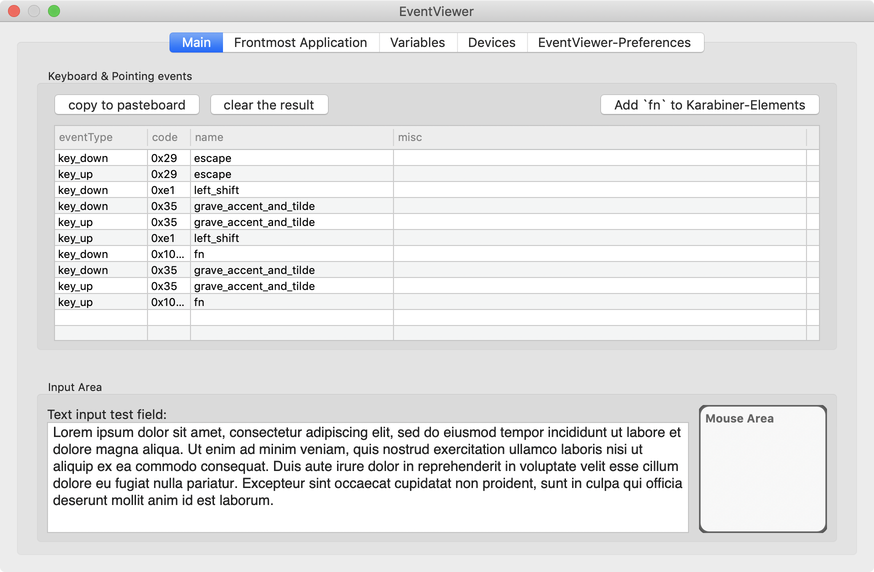
Task: Select the key_up fn row
Action: pyautogui.click(x=437, y=302)
